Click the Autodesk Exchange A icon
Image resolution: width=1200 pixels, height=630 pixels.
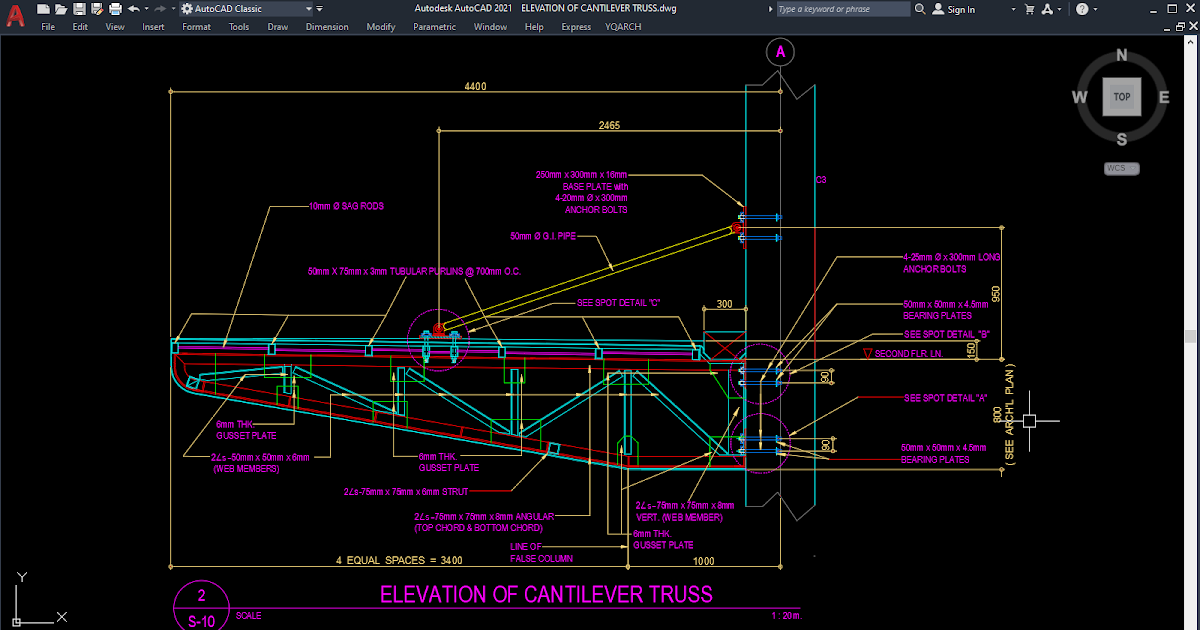(1046, 8)
